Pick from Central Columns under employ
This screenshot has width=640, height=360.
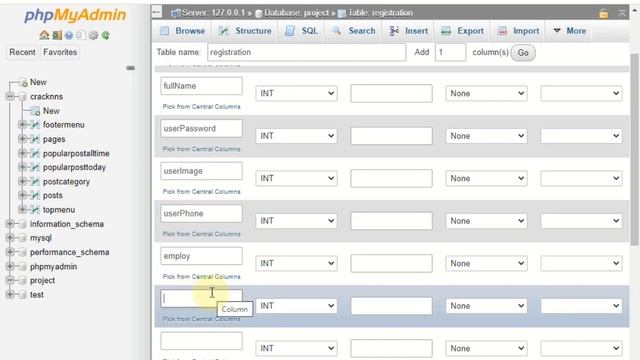point(201,277)
